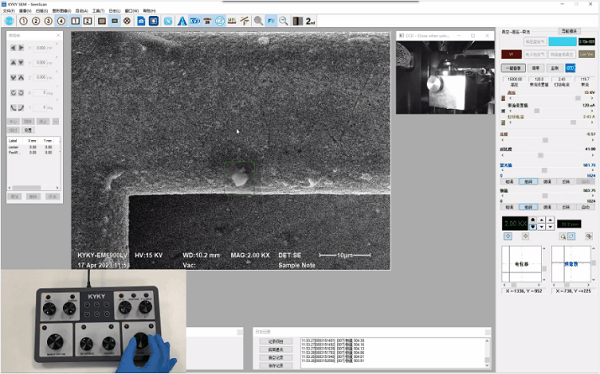Select scan speed preset 3 icon
The image size is (600, 374).
(x=48, y=21)
